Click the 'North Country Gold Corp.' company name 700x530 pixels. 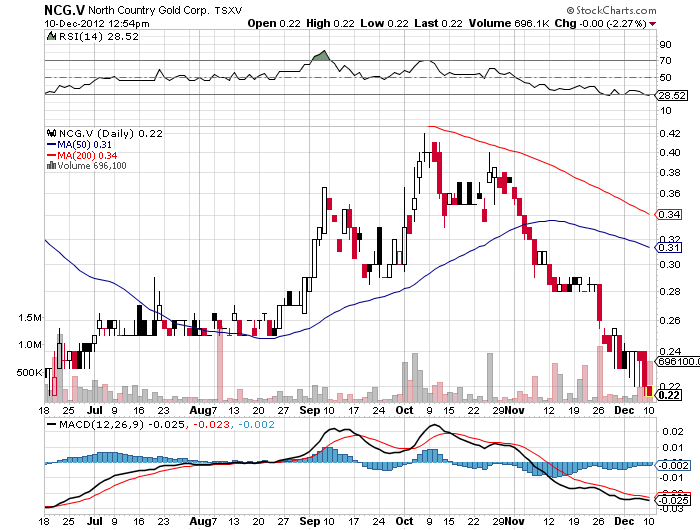[149, 10]
